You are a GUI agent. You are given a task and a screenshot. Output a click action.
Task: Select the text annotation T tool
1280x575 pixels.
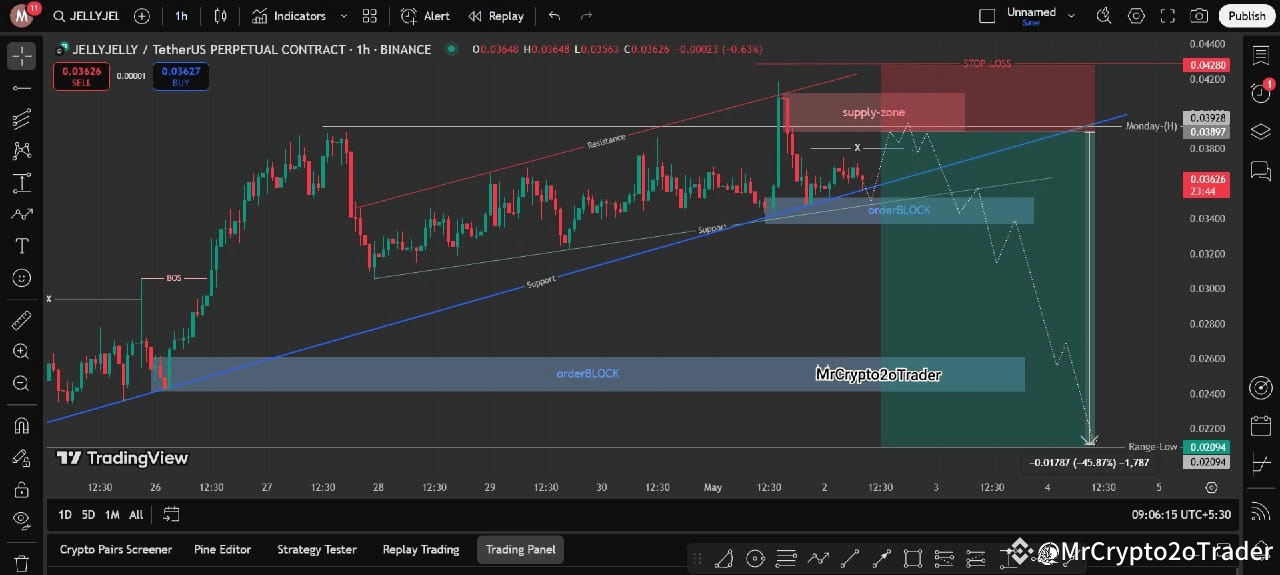click(x=21, y=246)
